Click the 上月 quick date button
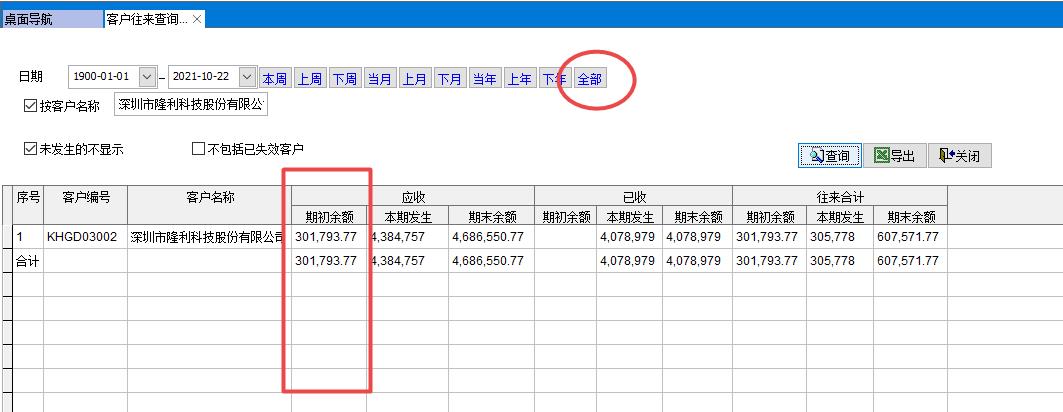1063x412 pixels. coord(415,78)
